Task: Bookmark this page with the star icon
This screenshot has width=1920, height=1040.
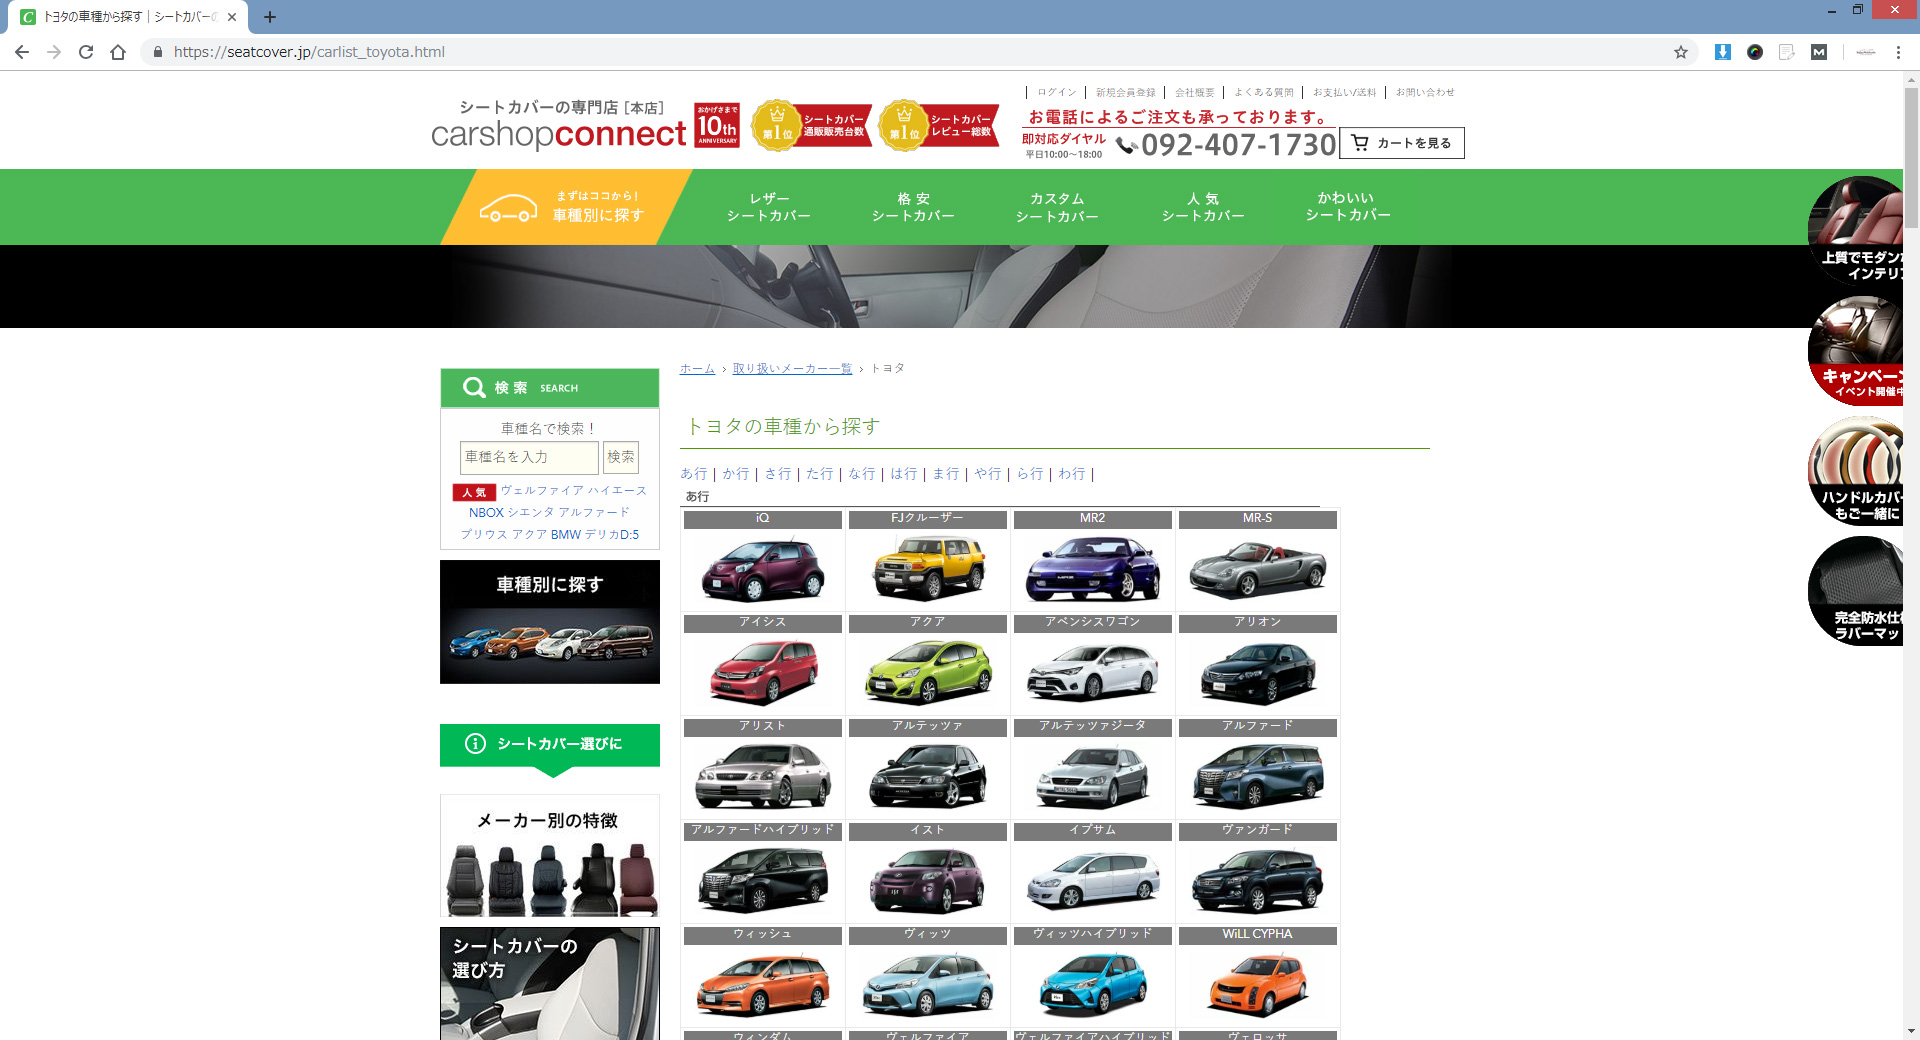Action: pyautogui.click(x=1681, y=52)
